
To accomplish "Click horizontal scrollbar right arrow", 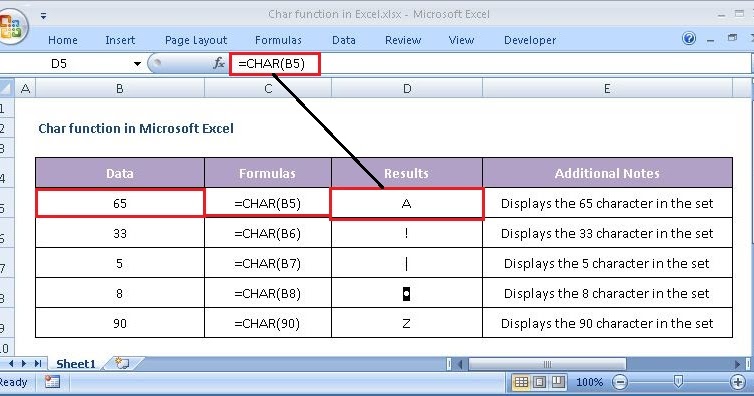I will pos(738,364).
